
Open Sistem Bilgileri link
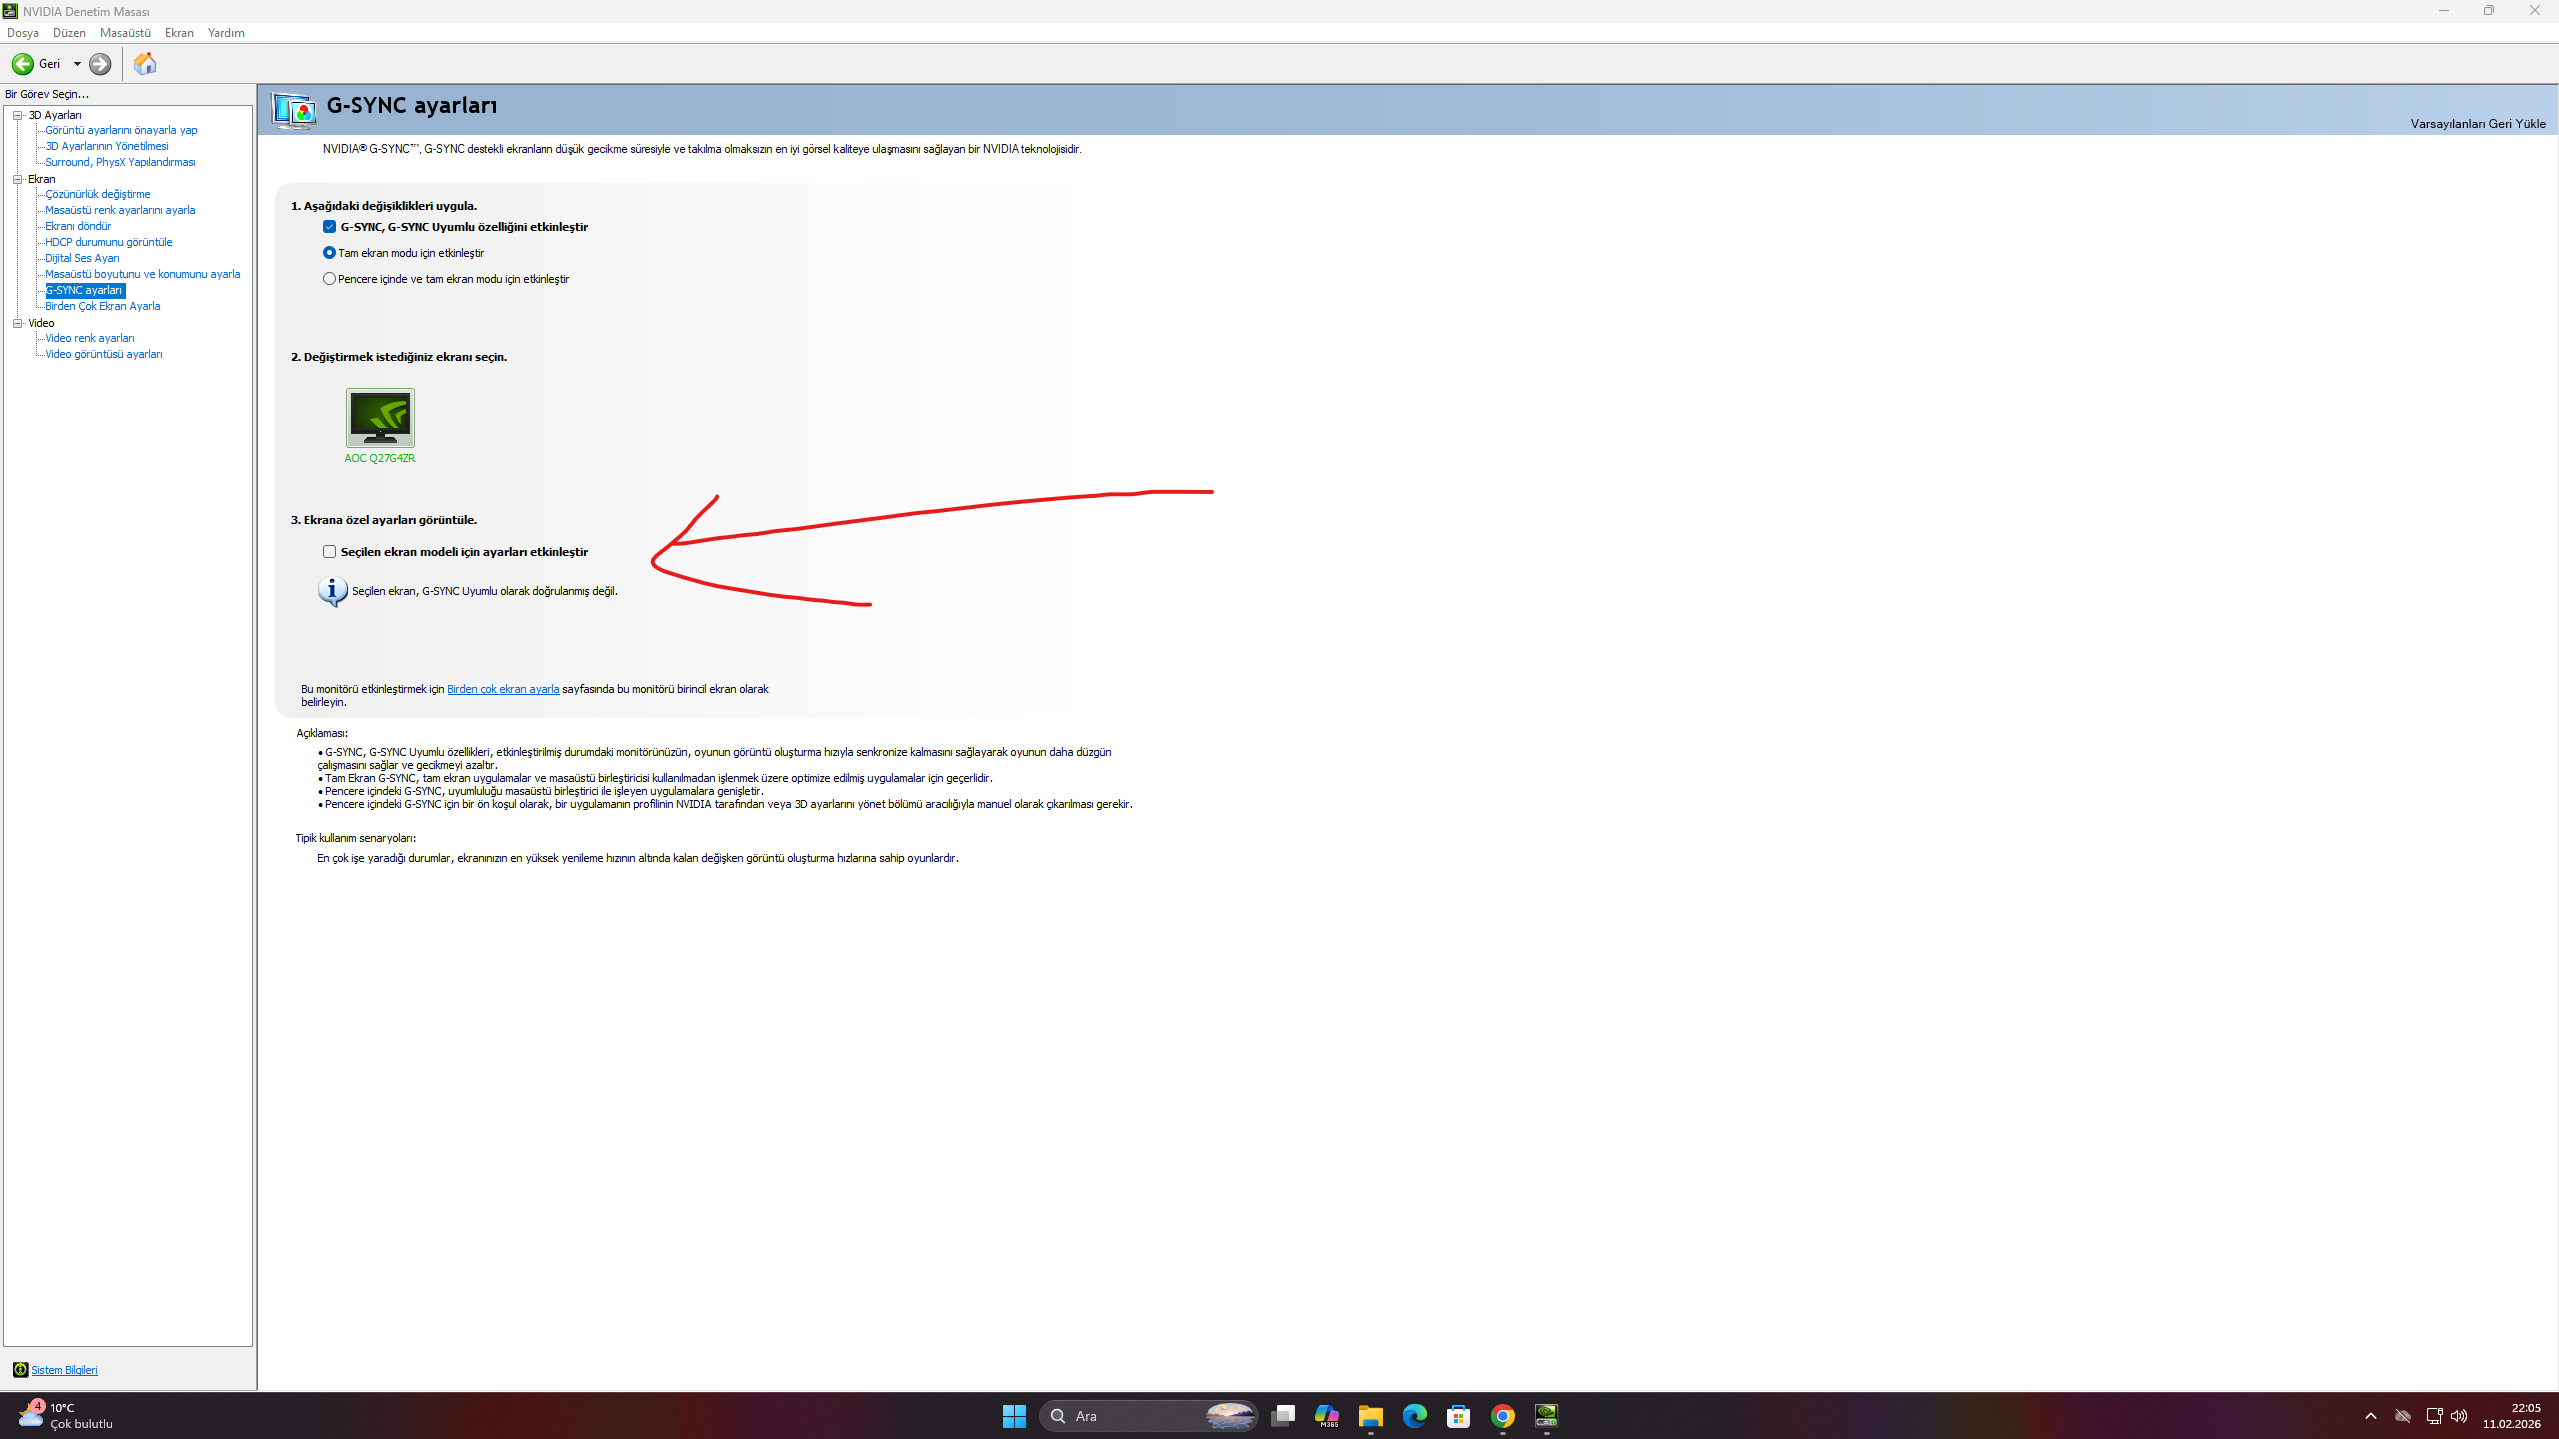pos(64,1370)
